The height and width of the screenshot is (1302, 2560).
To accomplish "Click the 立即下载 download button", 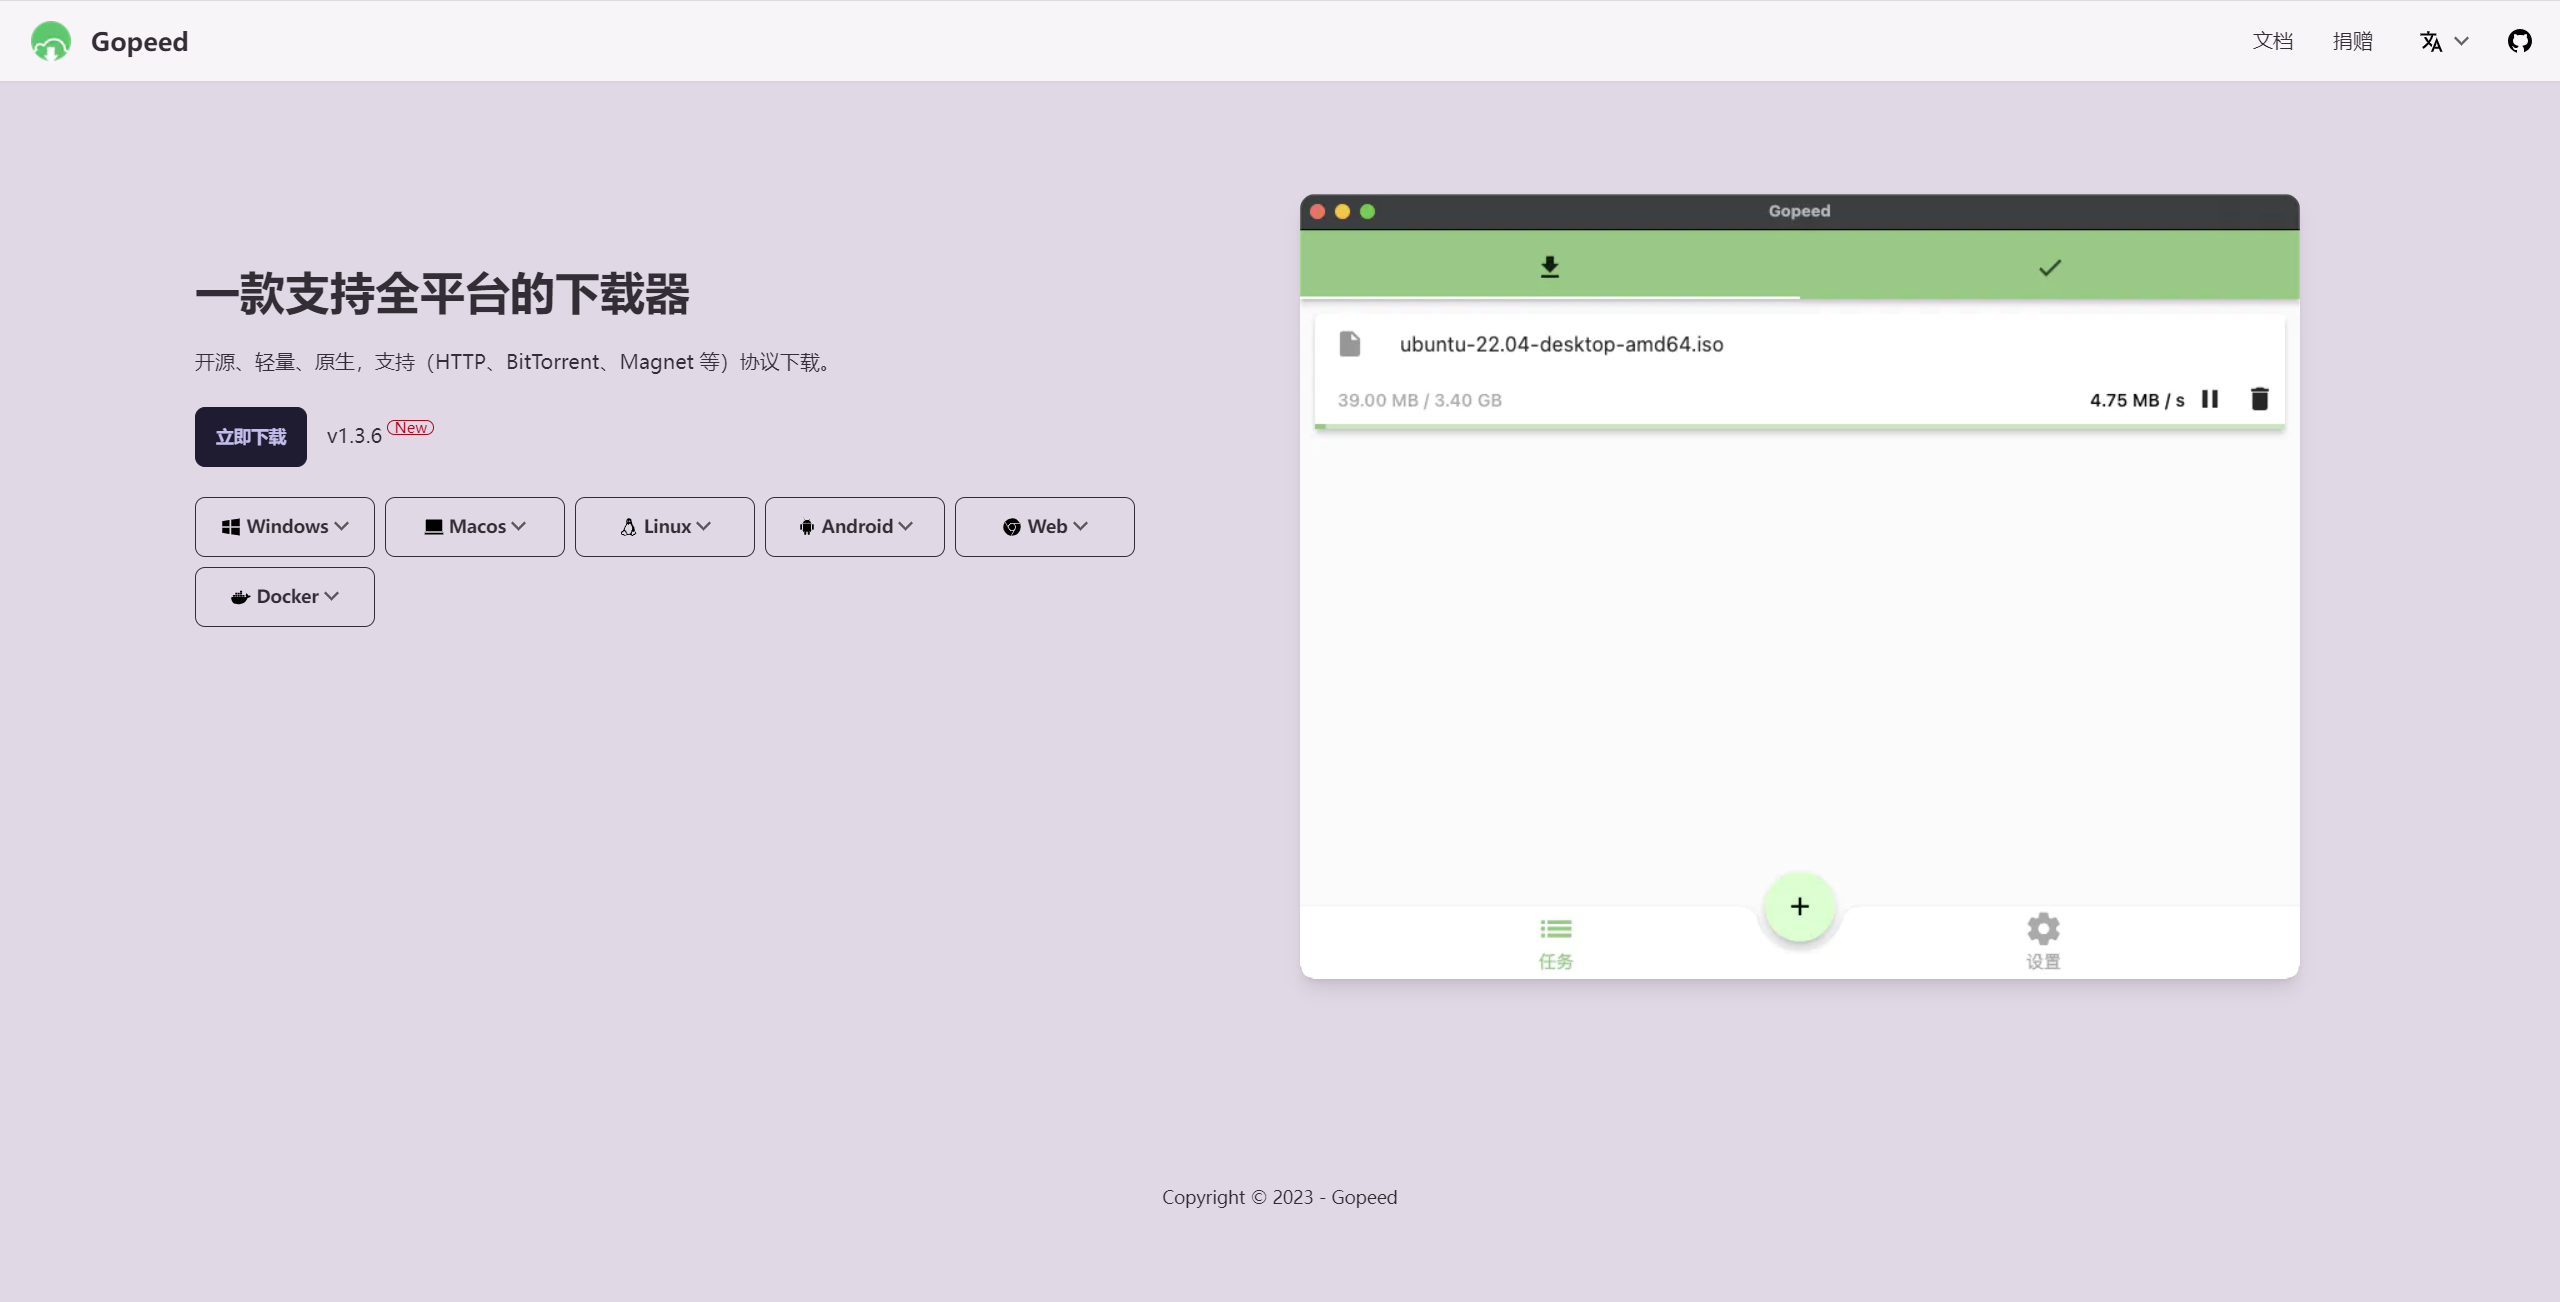I will [x=251, y=437].
